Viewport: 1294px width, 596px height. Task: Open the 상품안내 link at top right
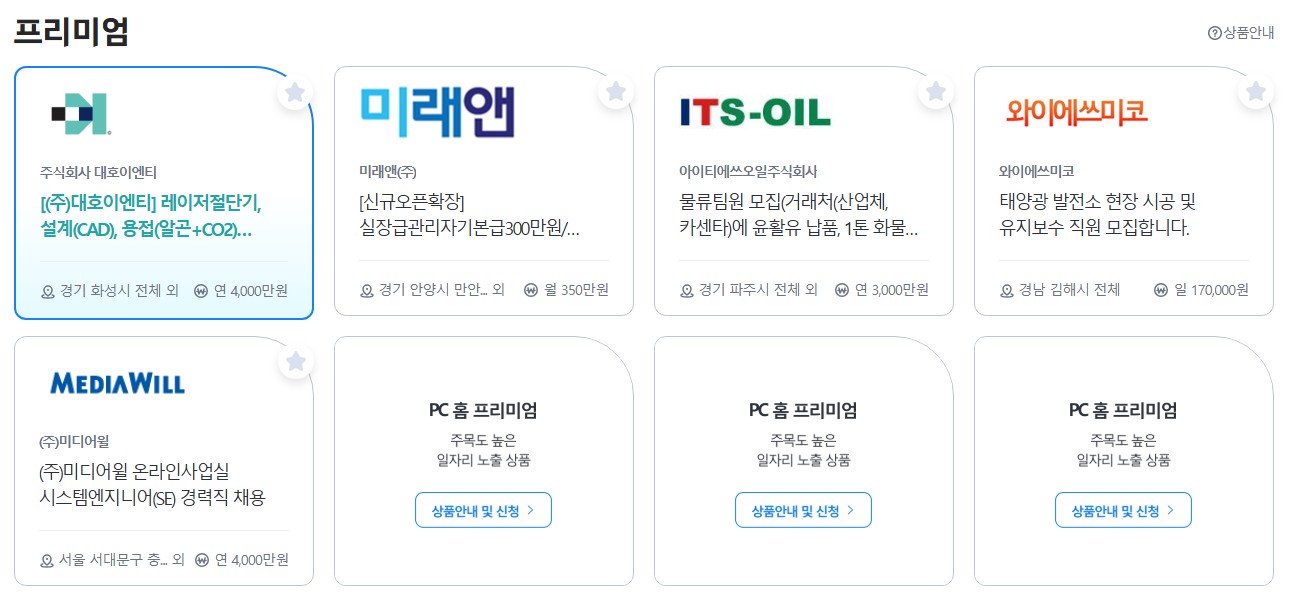[1243, 33]
